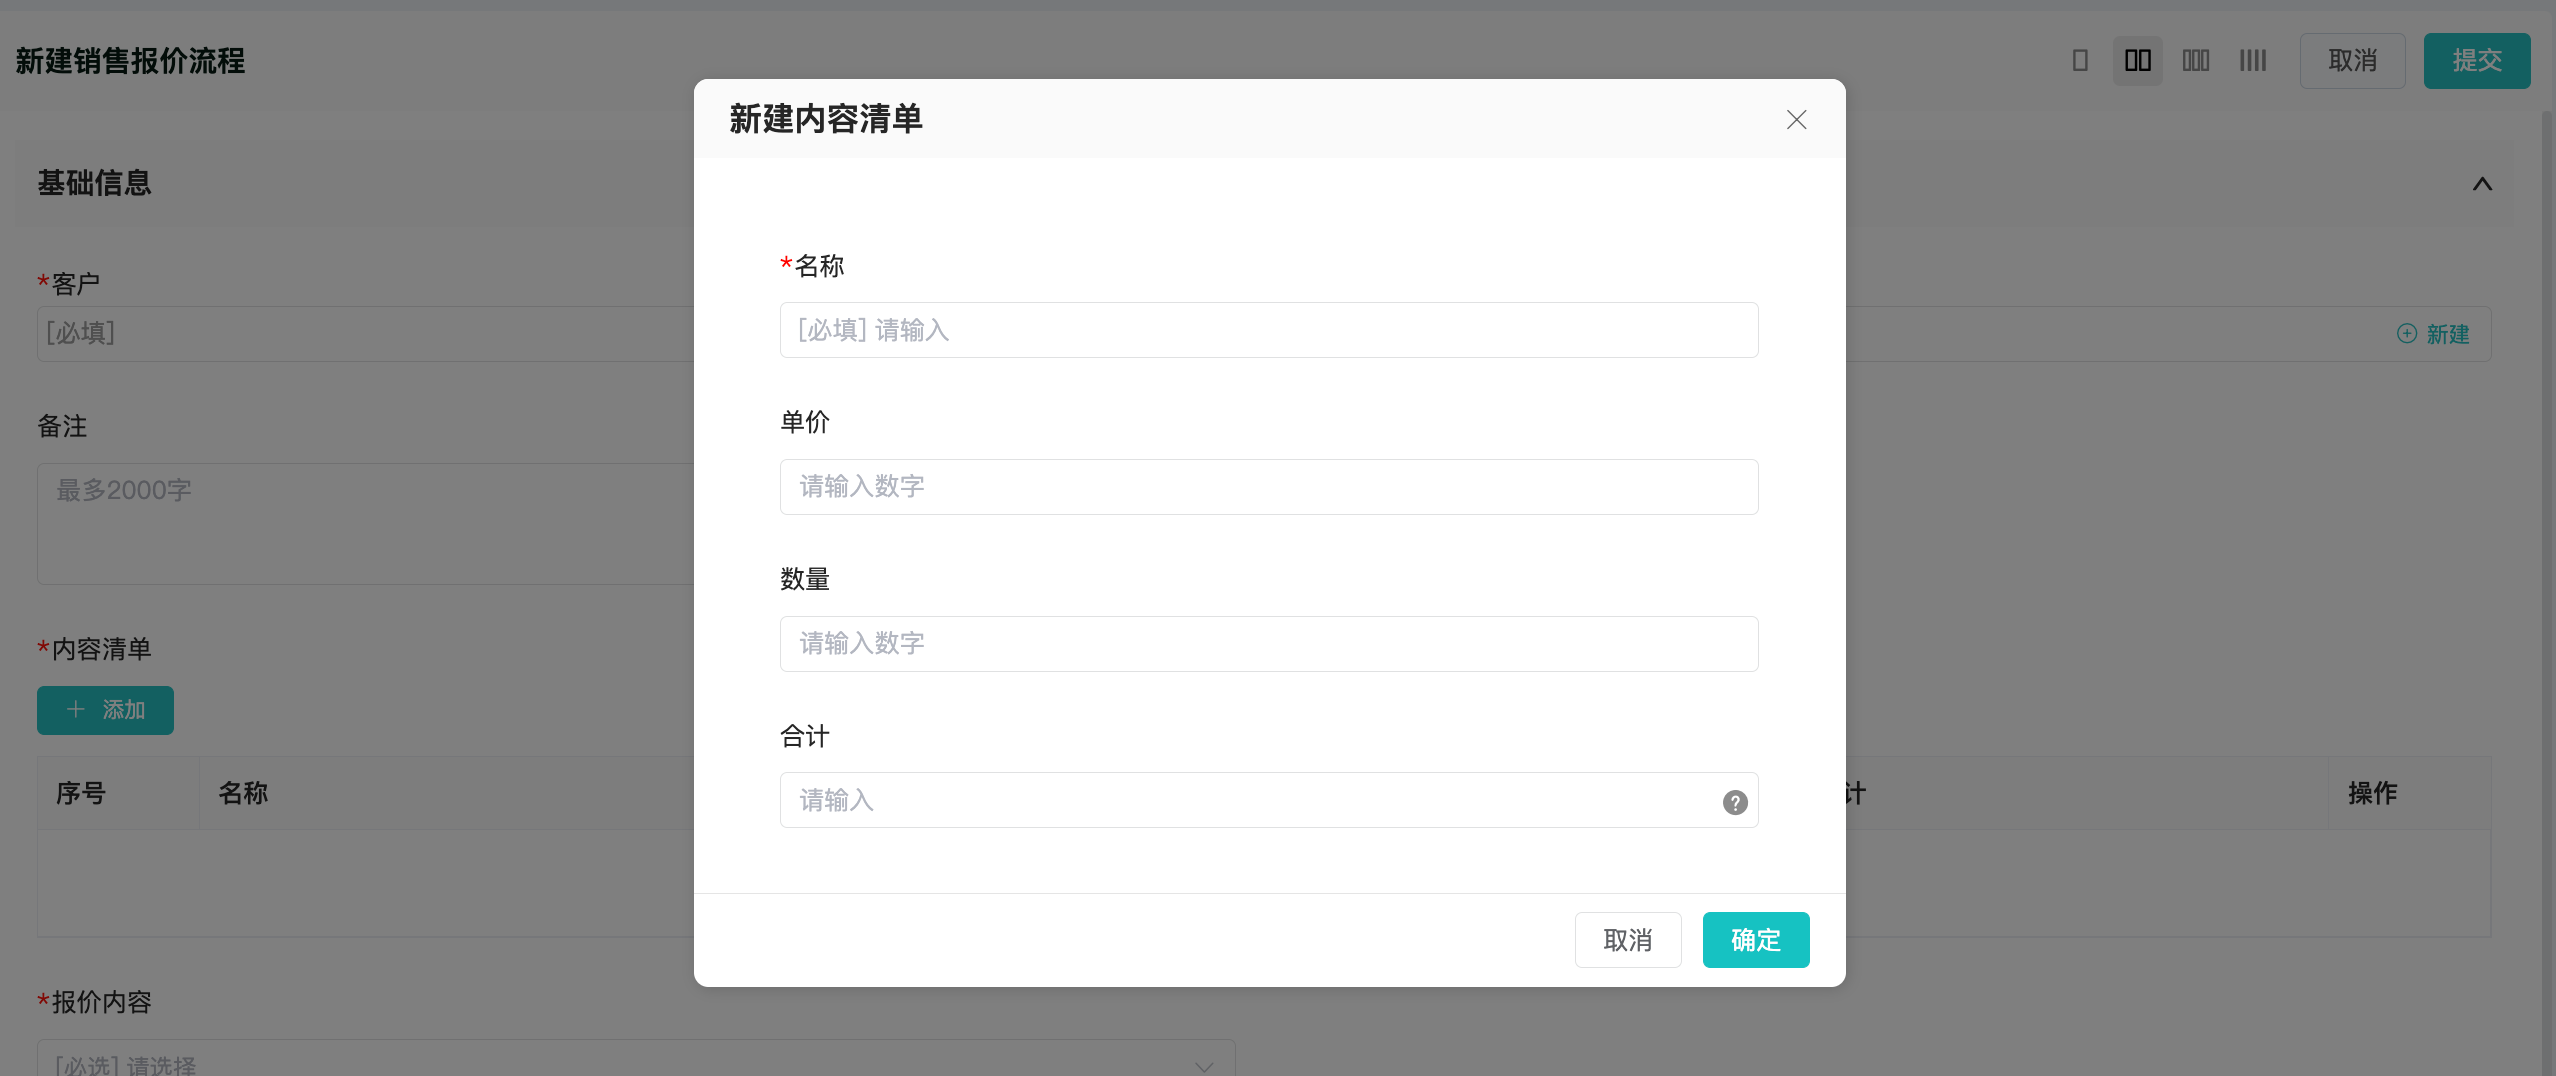Screen dimensions: 2556x1076
Task: Click the 提交 submit button
Action: [x=2477, y=61]
